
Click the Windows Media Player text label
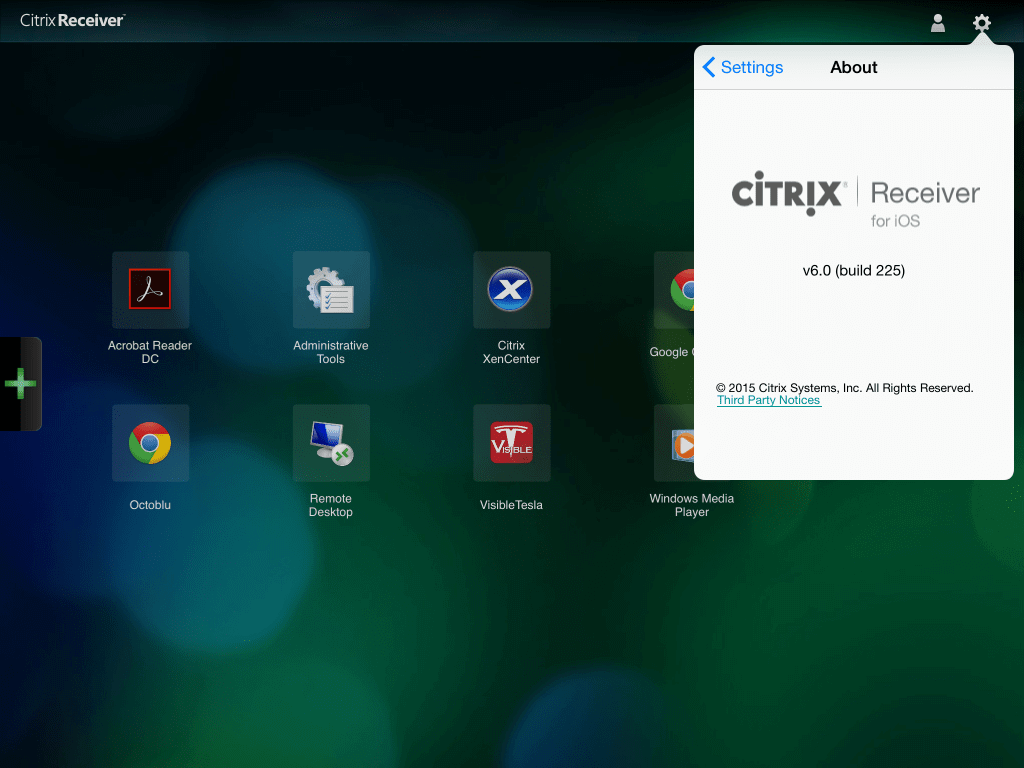(x=691, y=505)
